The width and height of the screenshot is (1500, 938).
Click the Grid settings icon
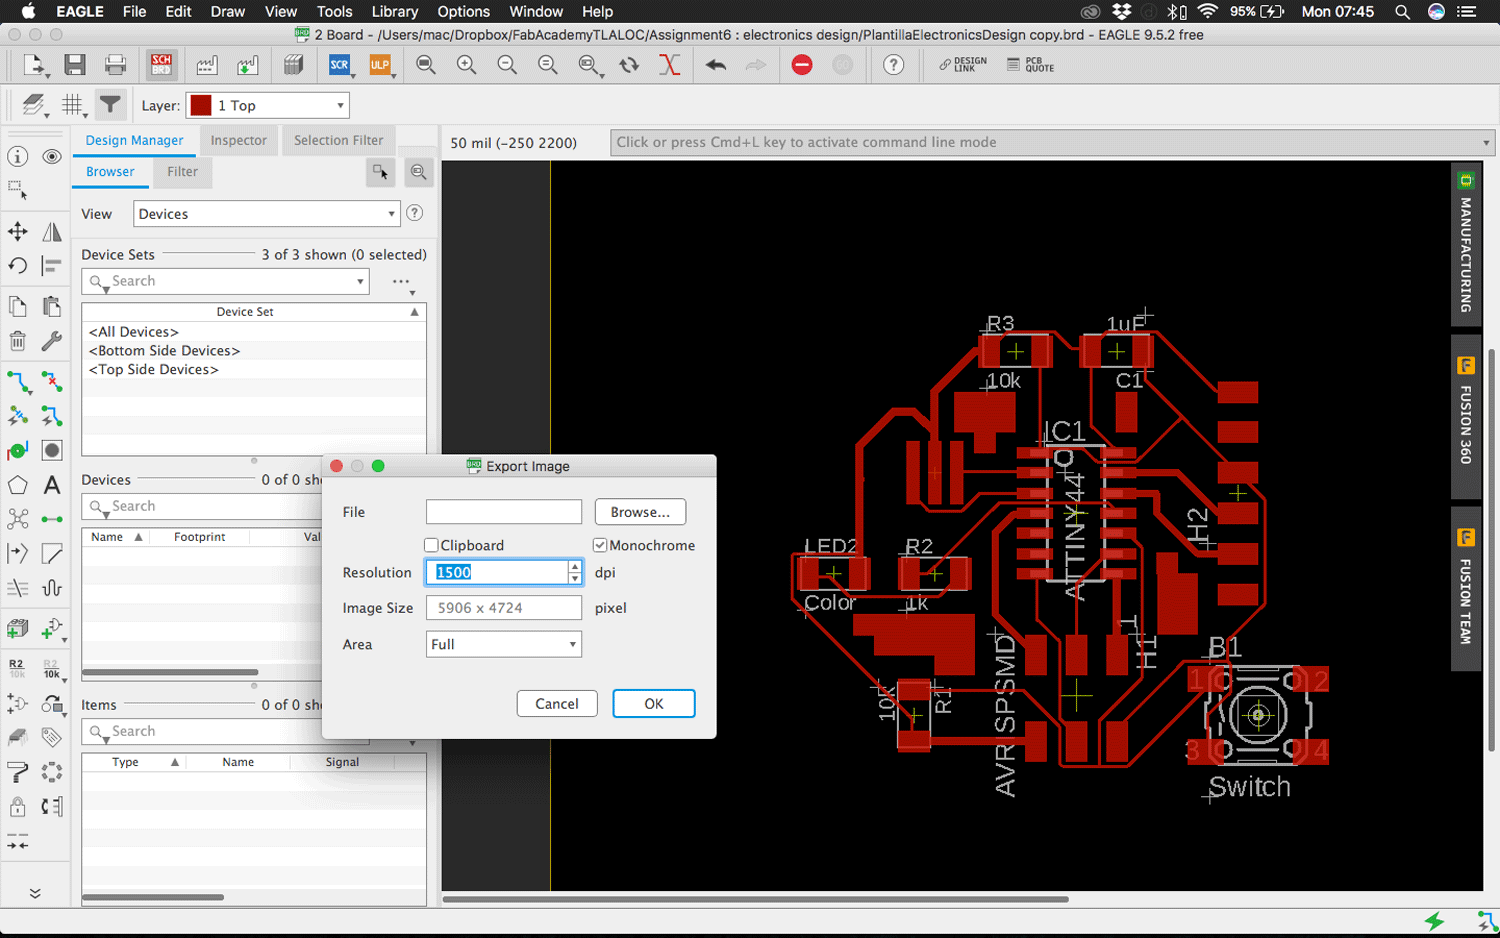pyautogui.click(x=72, y=105)
